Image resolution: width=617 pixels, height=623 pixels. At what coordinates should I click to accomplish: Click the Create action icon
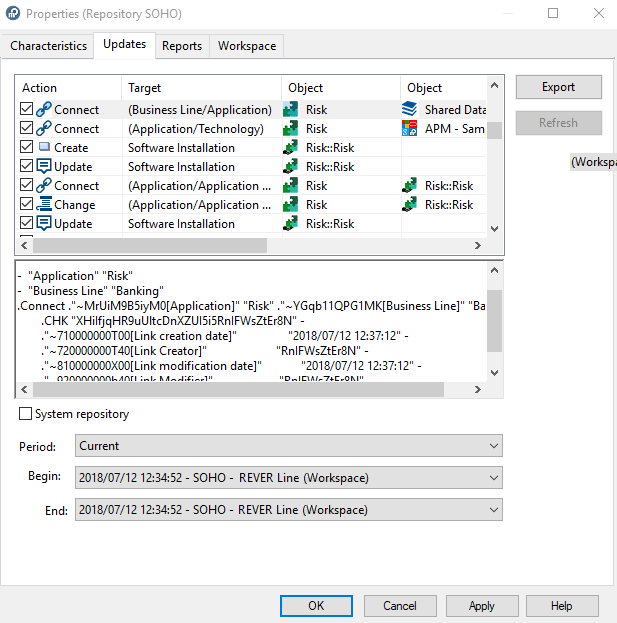44,148
